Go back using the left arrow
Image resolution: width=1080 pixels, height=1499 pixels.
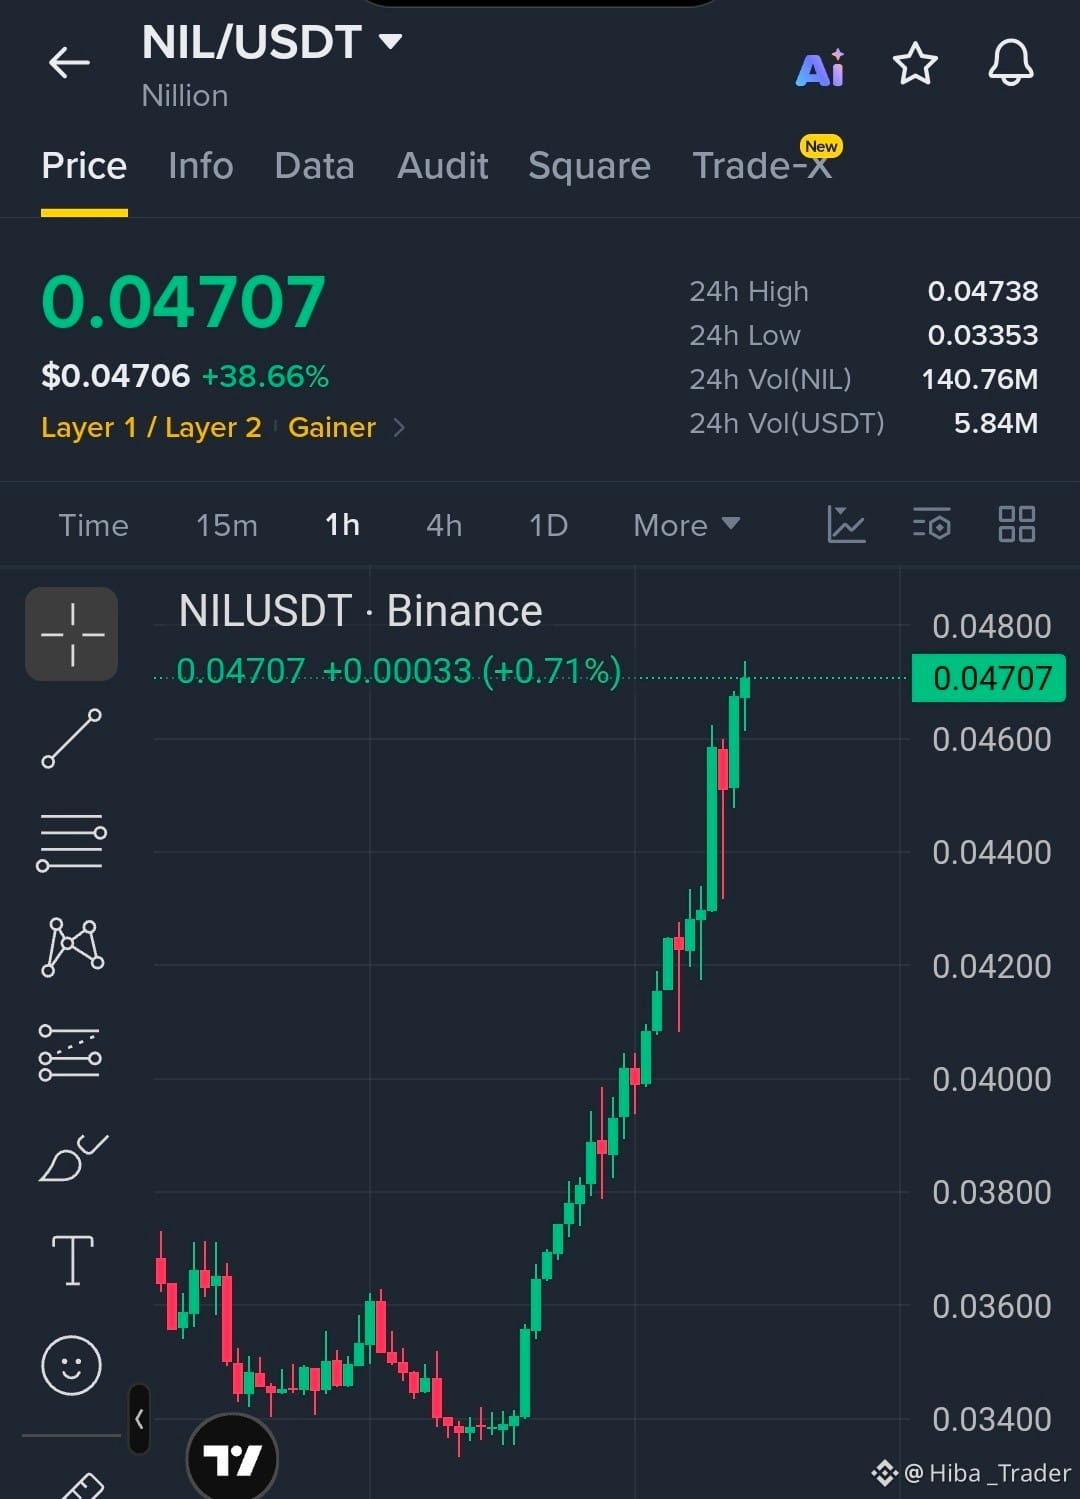click(x=69, y=63)
